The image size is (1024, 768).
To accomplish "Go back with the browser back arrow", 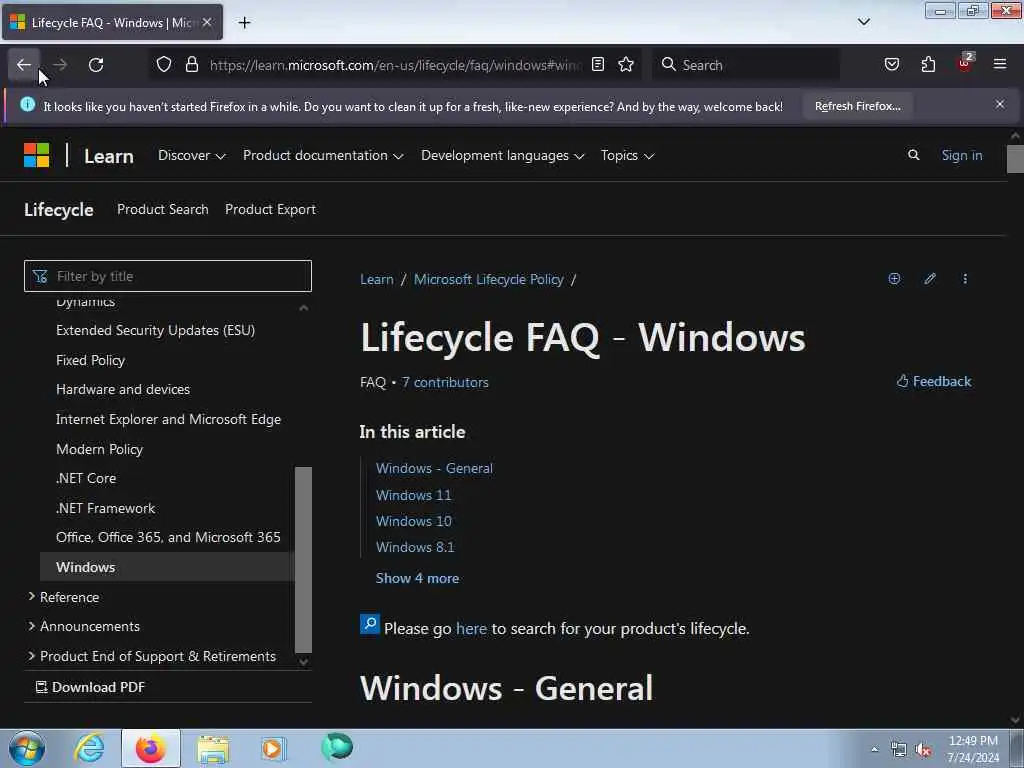I will (24, 65).
